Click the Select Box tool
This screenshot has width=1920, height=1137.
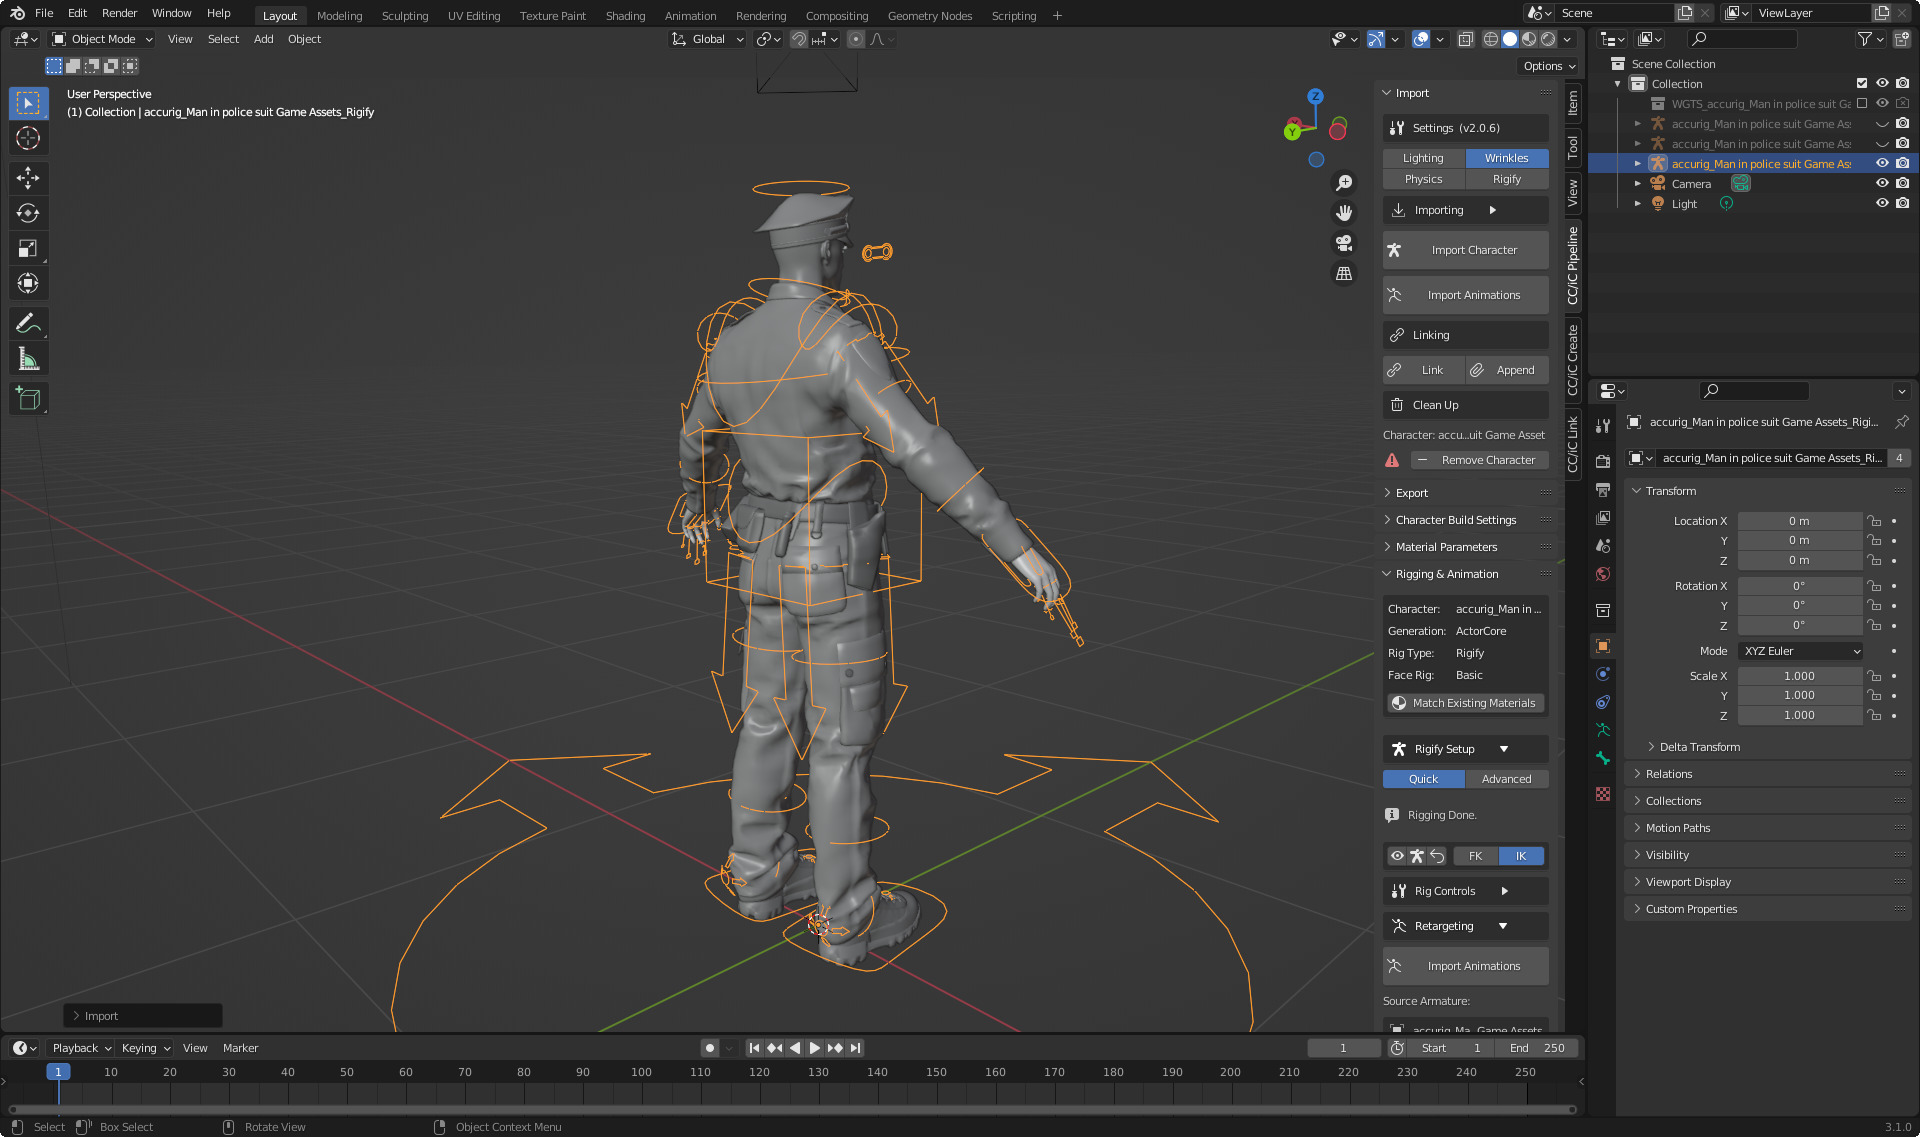[28, 103]
